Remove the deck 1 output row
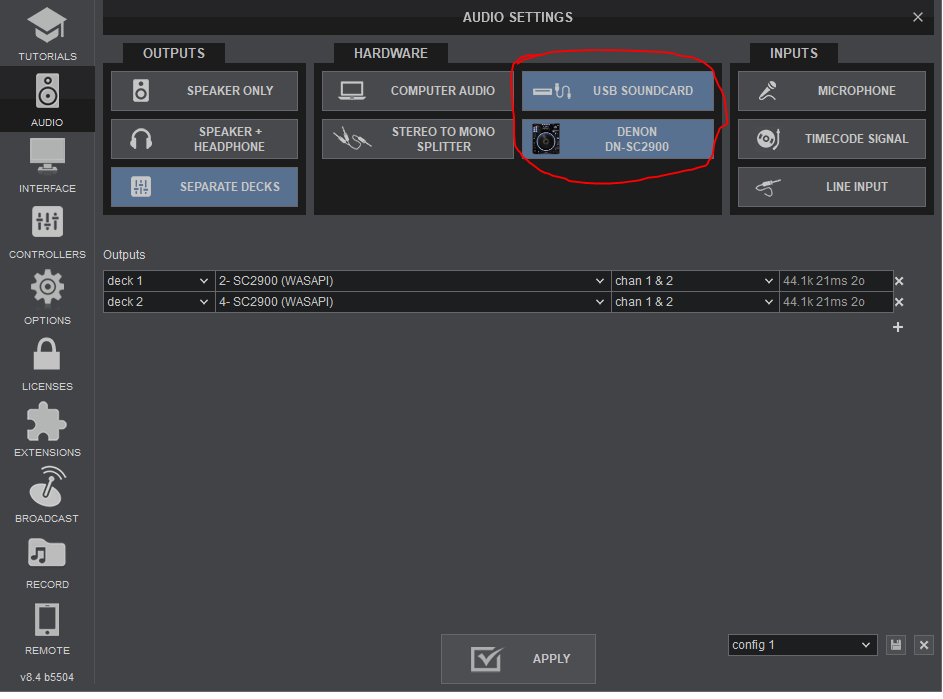Viewport: 943px width, 699px height. tap(899, 281)
